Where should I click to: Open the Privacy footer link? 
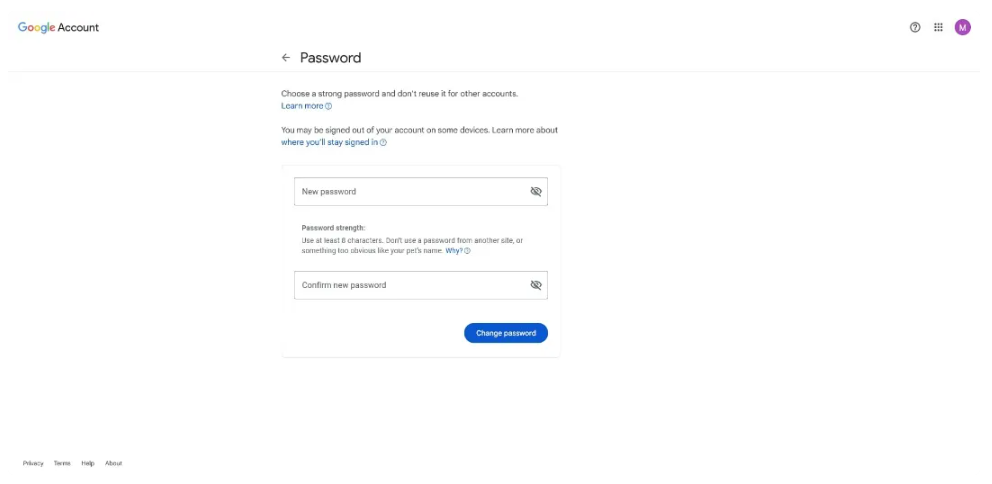pos(33,463)
